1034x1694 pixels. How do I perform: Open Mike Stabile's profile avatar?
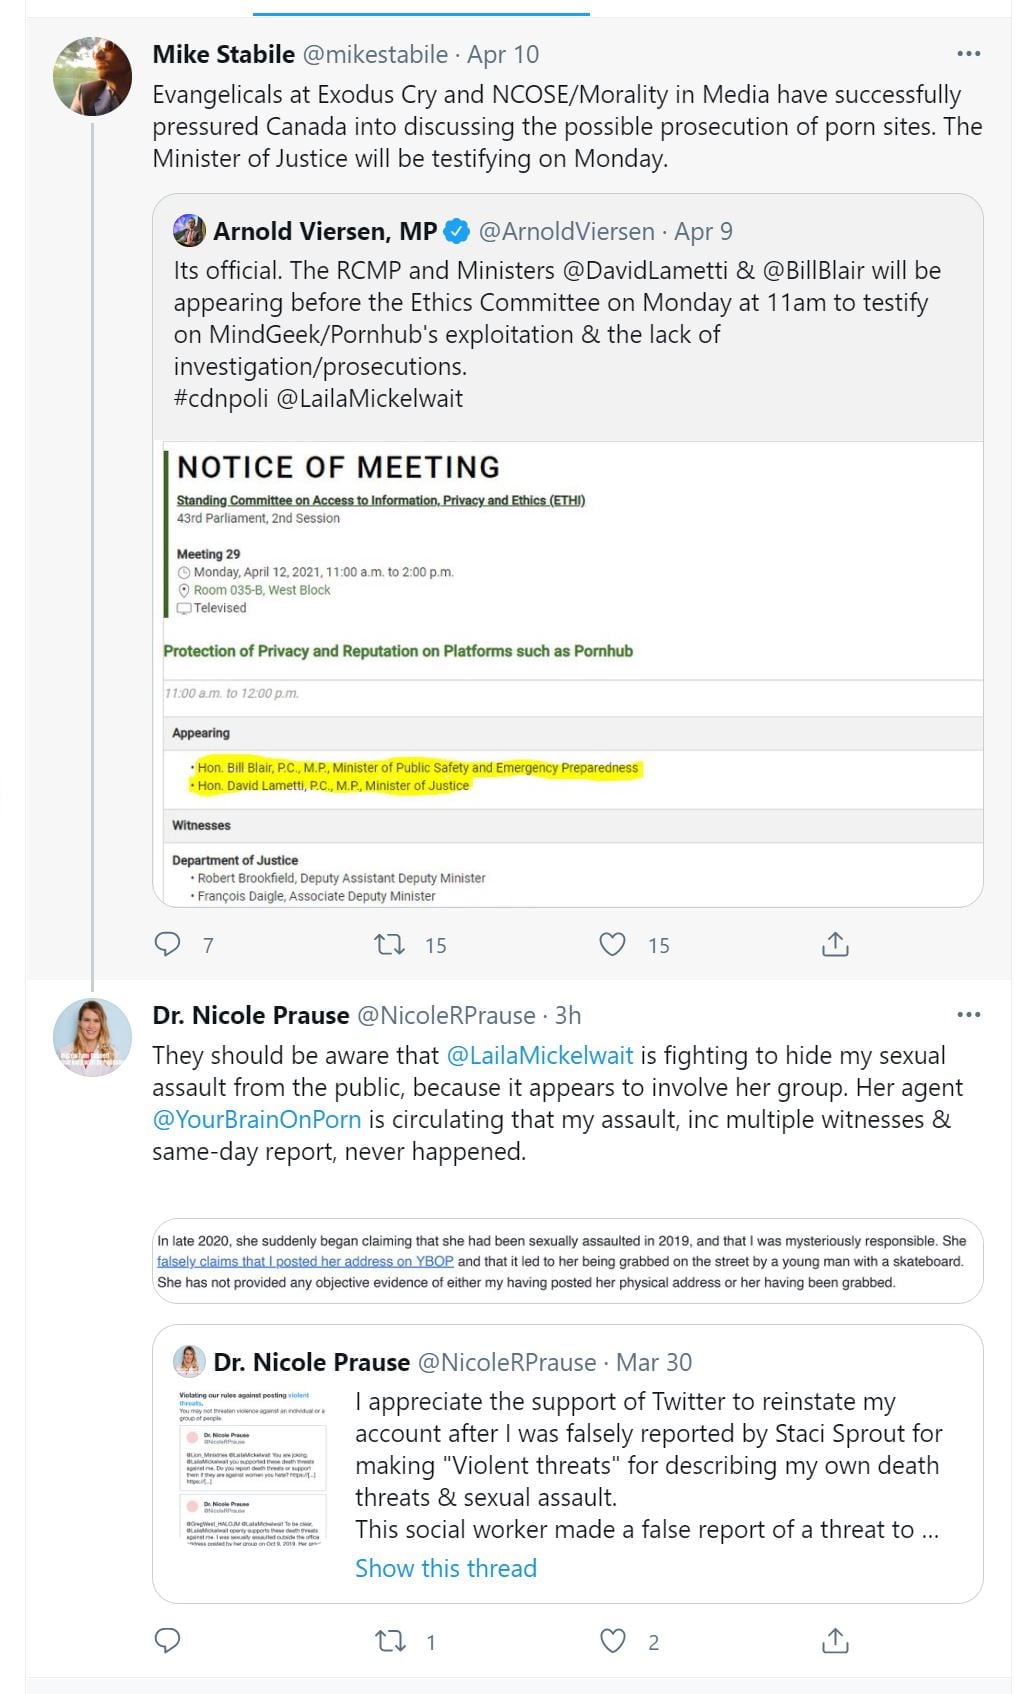(92, 77)
